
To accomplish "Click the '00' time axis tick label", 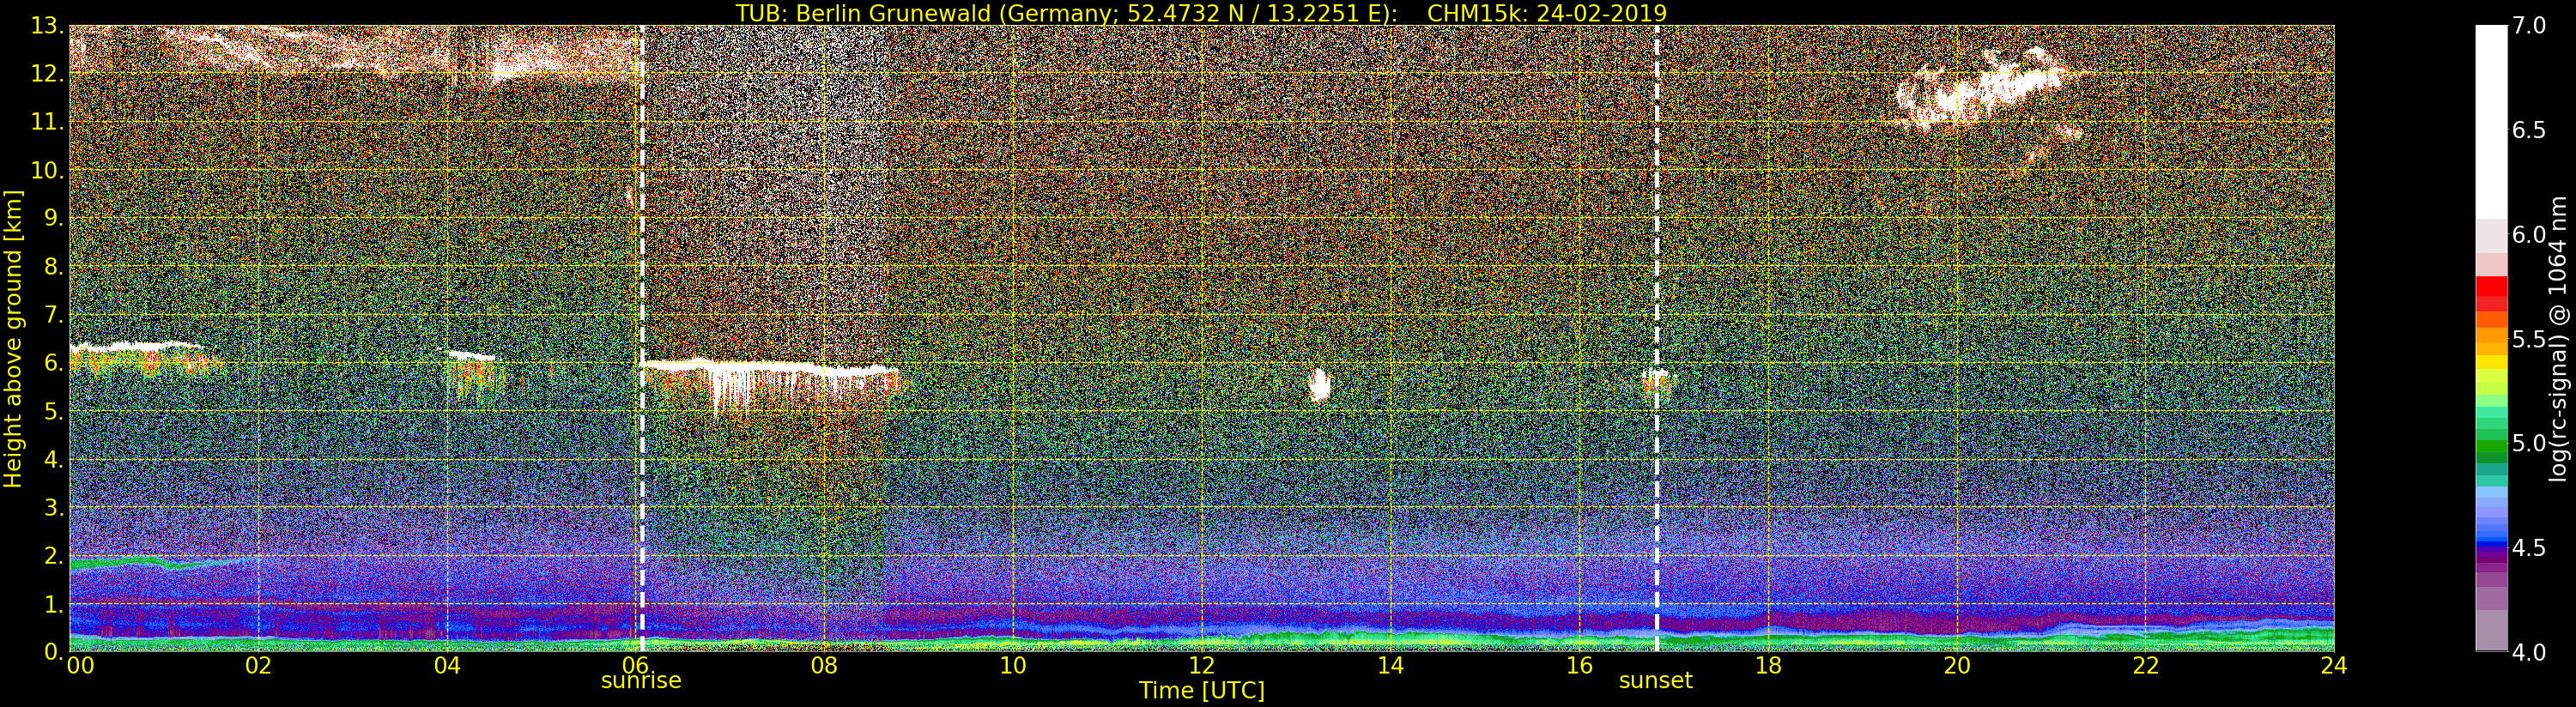I will point(81,666).
